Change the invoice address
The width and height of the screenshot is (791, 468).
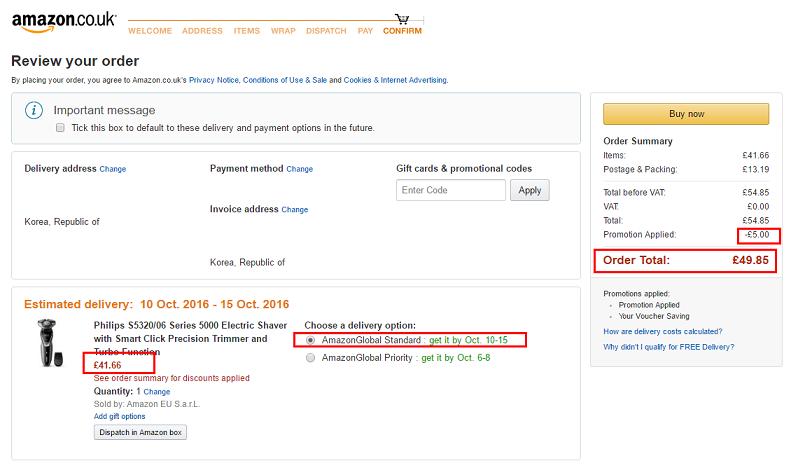[x=295, y=210]
